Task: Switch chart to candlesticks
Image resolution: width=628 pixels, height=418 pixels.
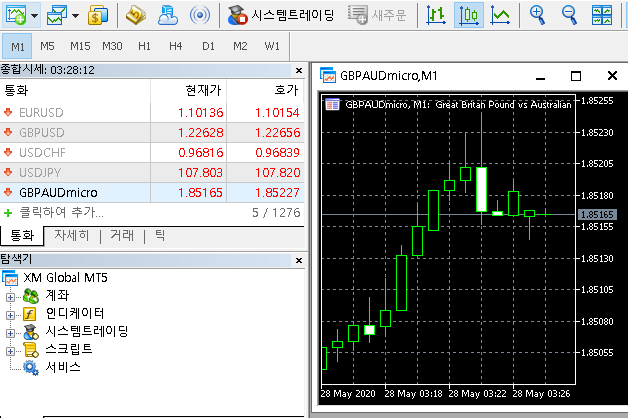Action: click(x=468, y=15)
